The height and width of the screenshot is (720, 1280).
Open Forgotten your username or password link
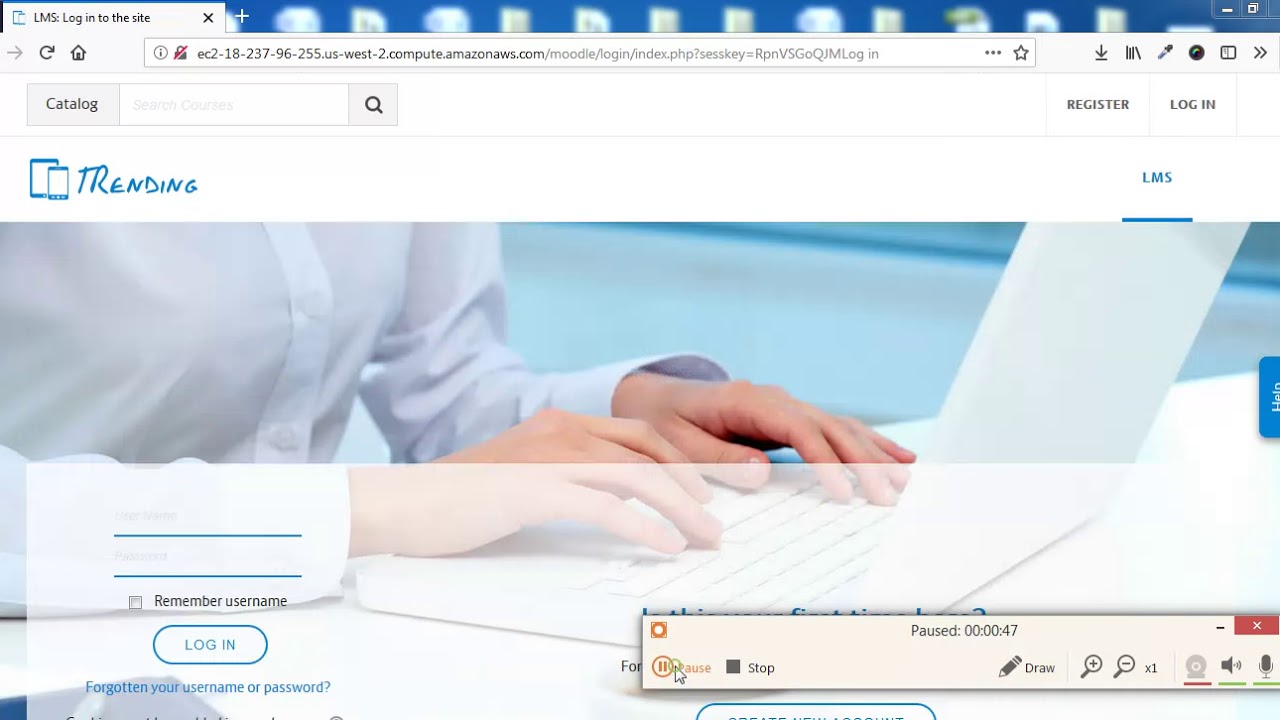point(208,687)
